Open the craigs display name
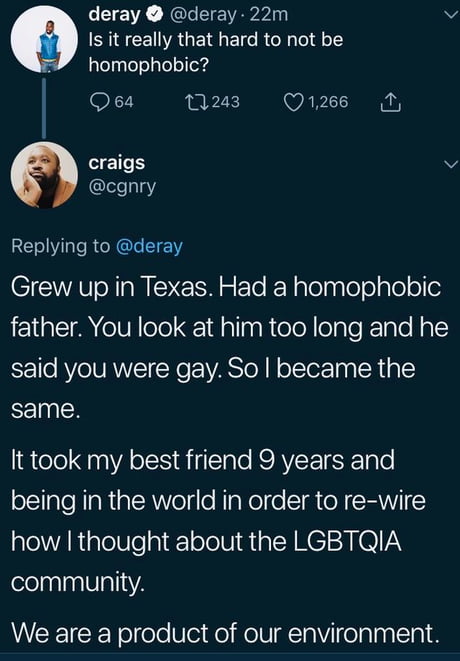 [117, 163]
